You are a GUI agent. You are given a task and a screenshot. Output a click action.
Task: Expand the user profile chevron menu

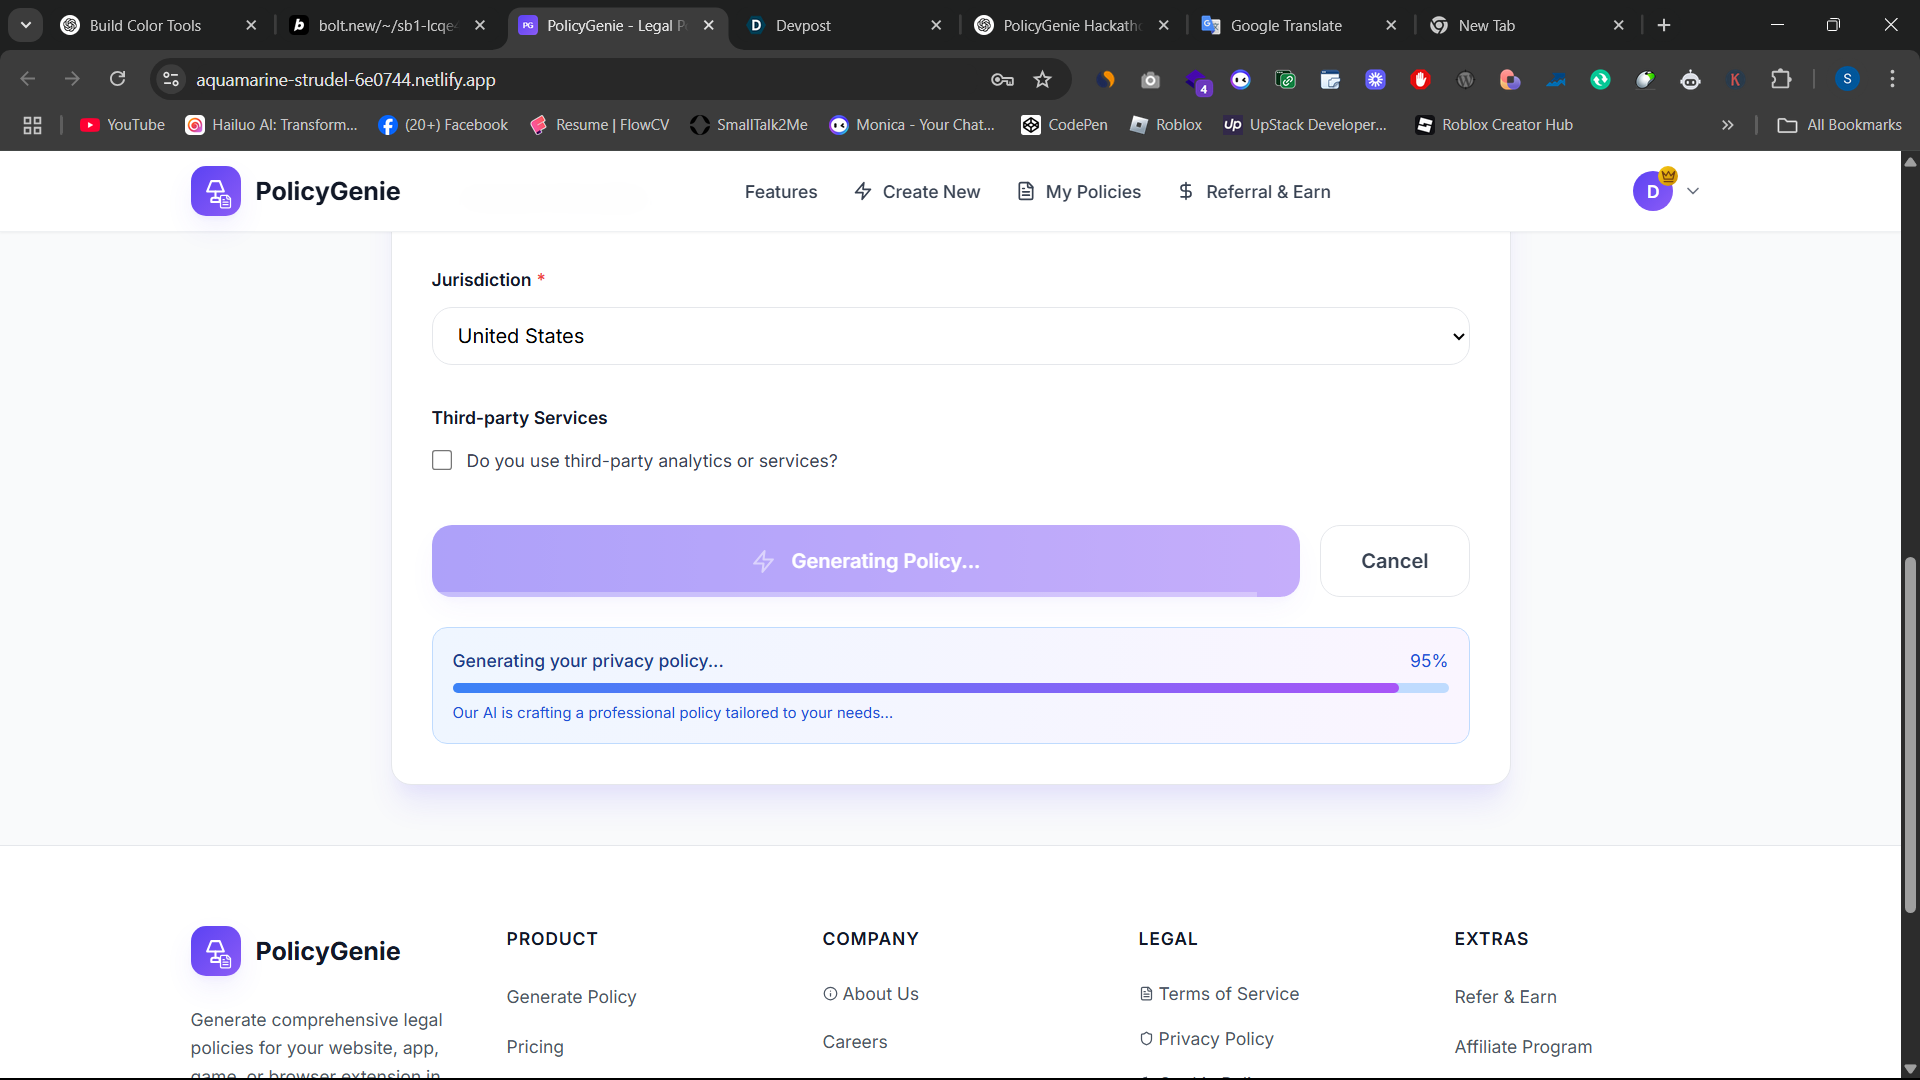coord(1693,191)
